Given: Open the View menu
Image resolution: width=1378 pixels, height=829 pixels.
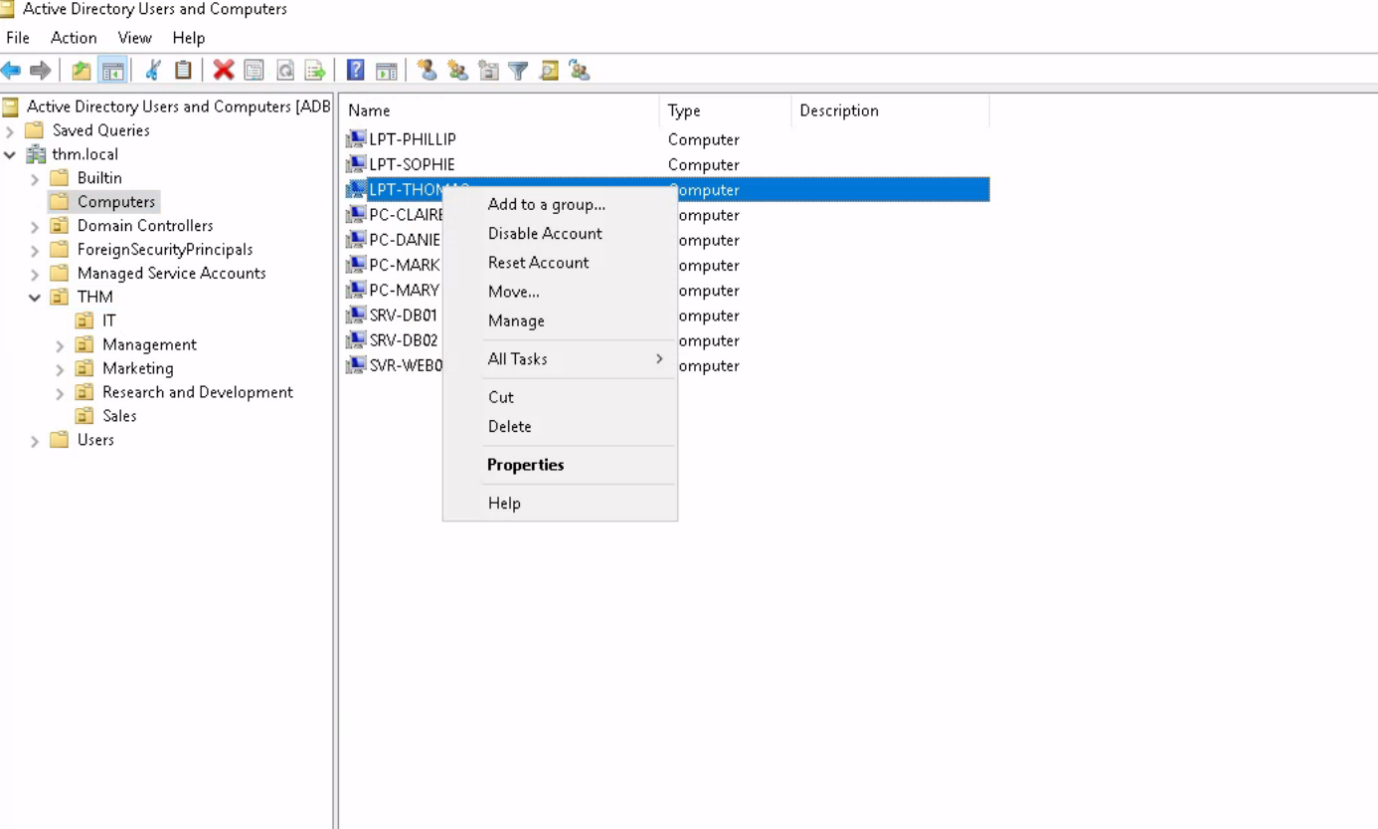Looking at the screenshot, I should [x=135, y=38].
